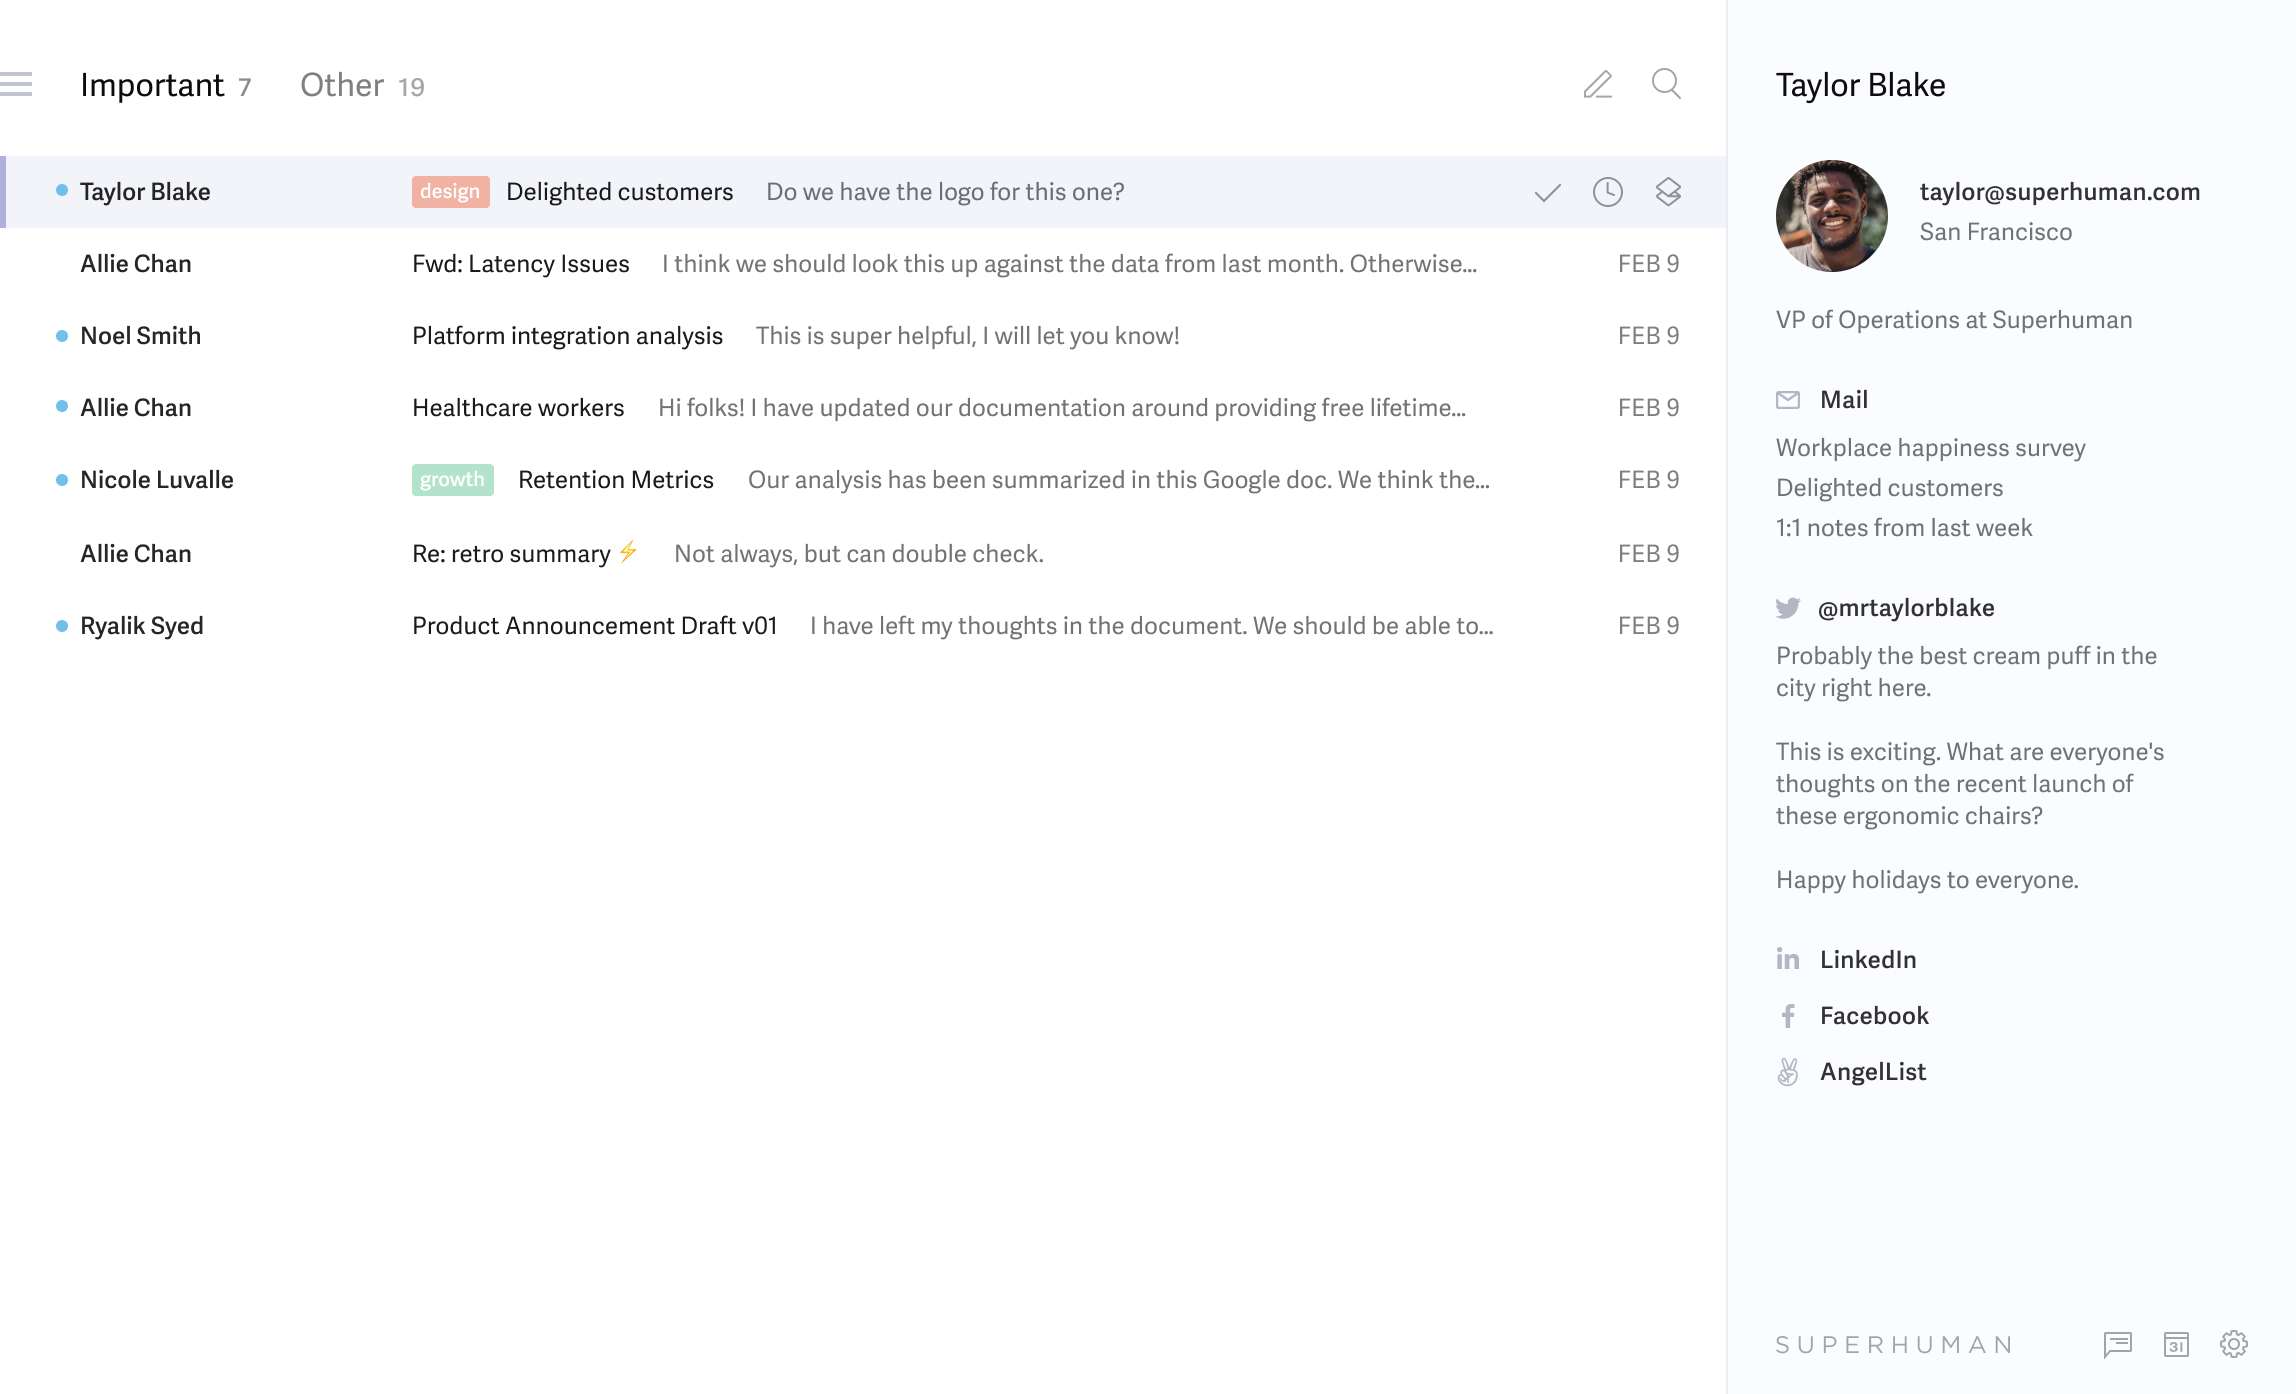Screen dimensions: 2296x1394
Task: Click the design label on Delighted customers
Action: click(x=450, y=191)
